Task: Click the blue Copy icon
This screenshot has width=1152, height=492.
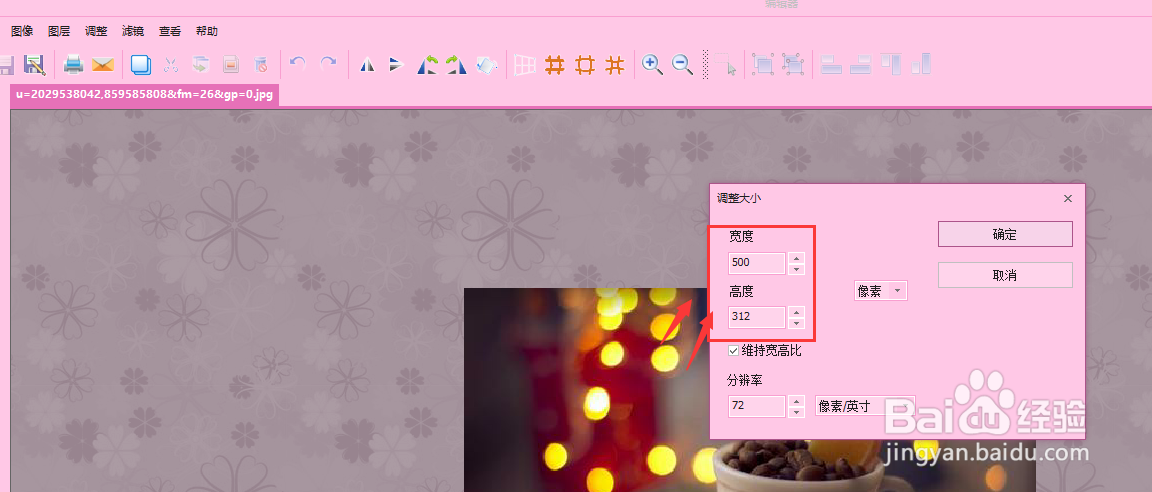Action: tap(141, 65)
